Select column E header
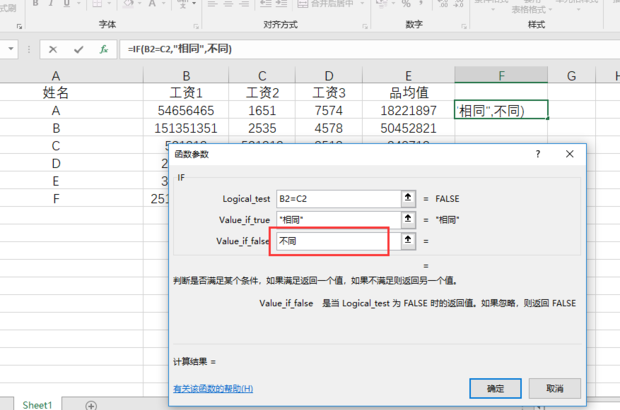620x410 pixels. 408,75
